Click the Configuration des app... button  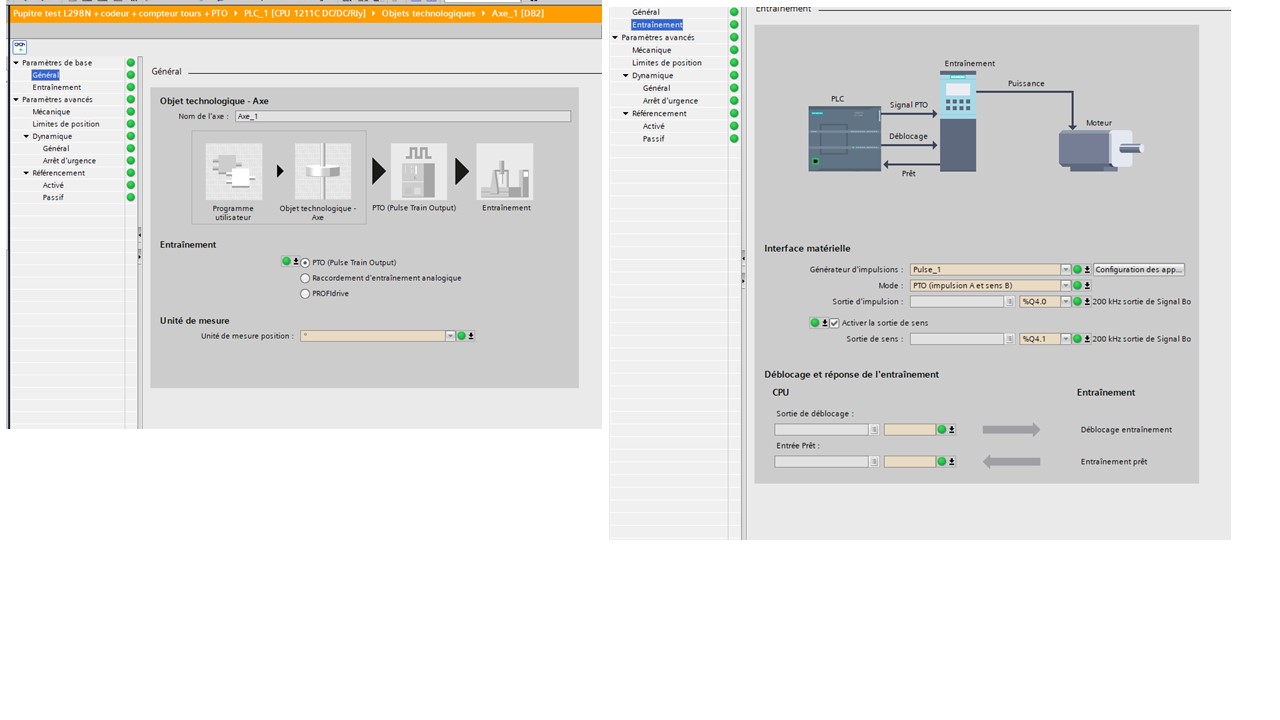tap(1138, 270)
